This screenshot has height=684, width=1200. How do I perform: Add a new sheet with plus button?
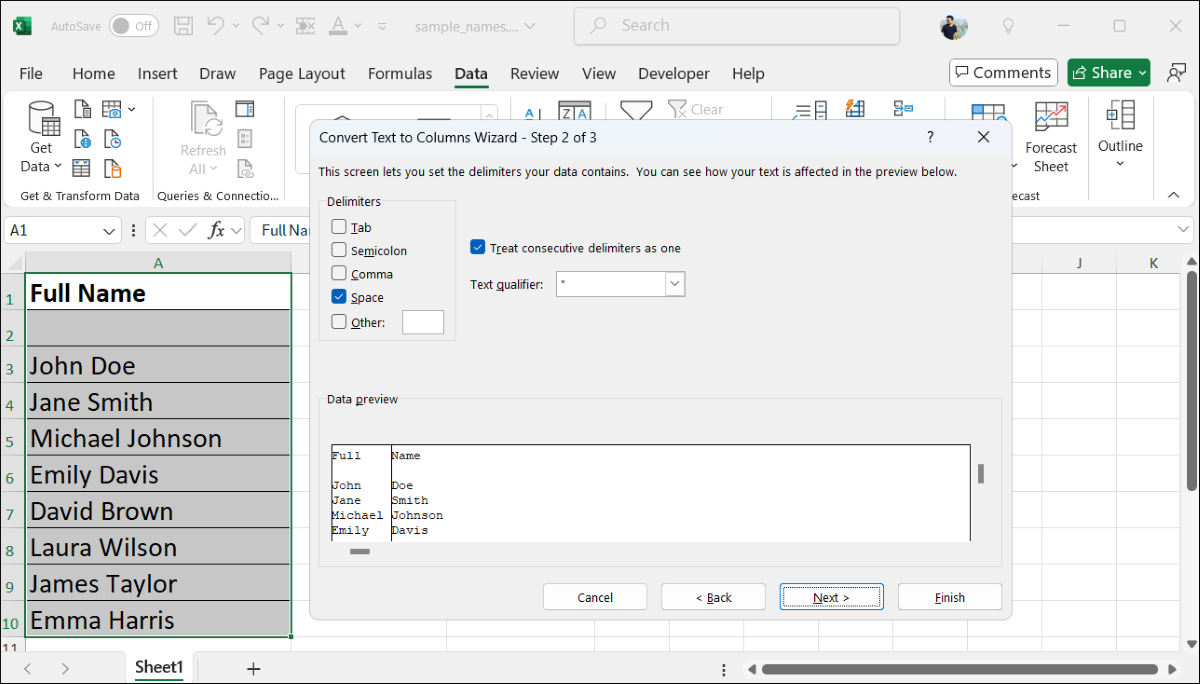(253, 668)
